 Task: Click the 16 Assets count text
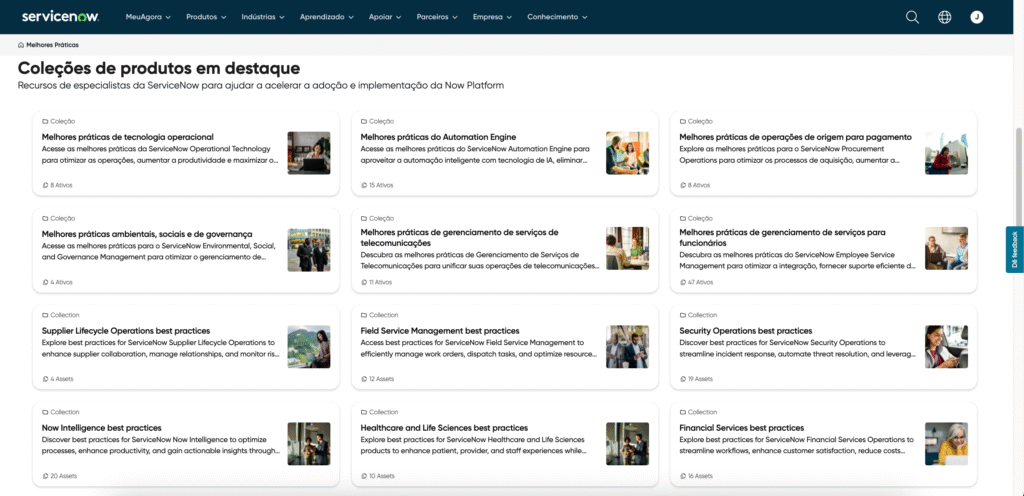click(x=700, y=476)
